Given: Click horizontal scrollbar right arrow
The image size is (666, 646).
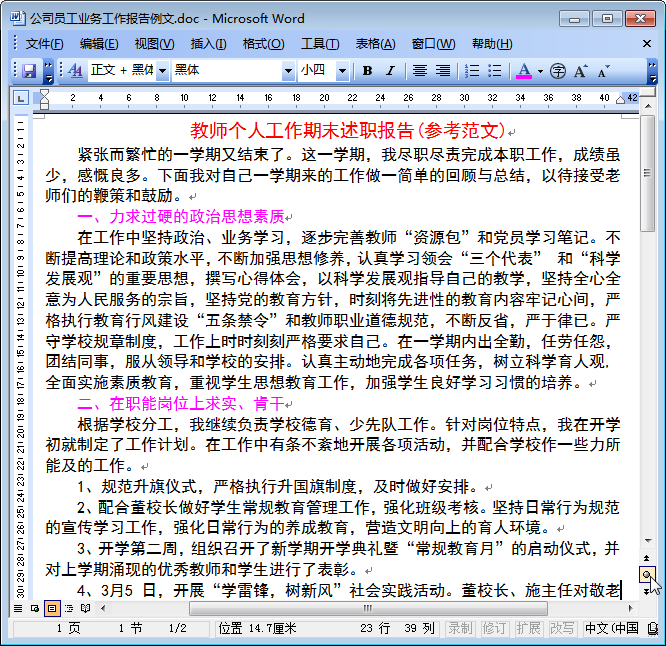Looking at the screenshot, I should (x=630, y=609).
